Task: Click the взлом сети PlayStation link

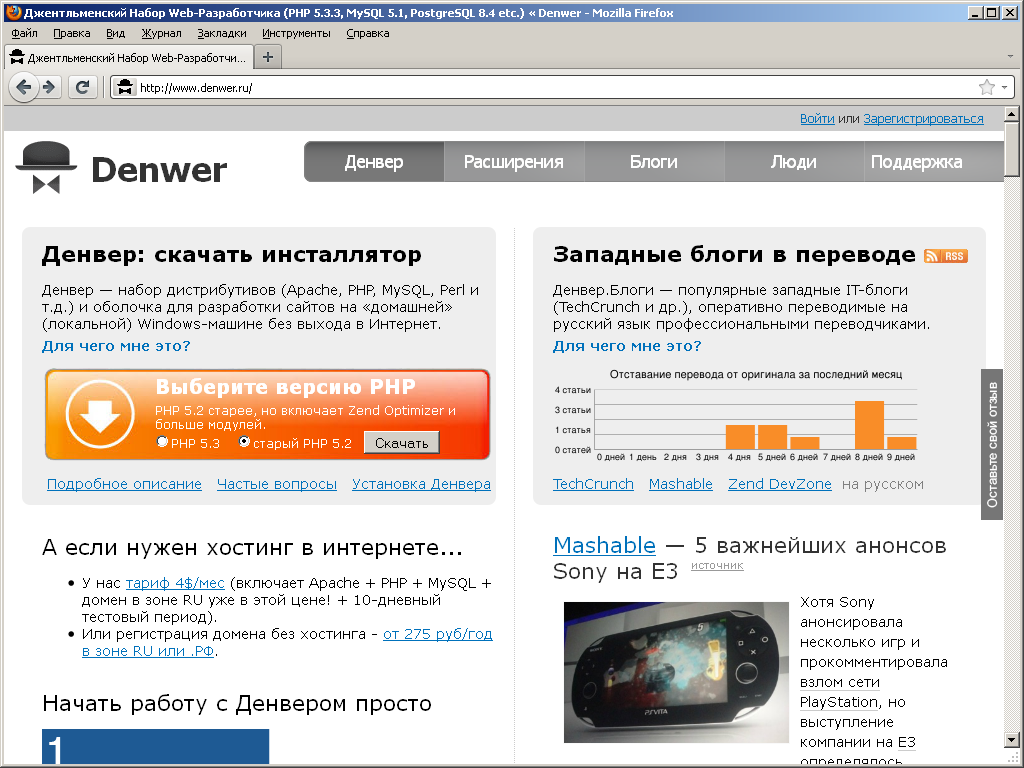Action: [x=840, y=692]
